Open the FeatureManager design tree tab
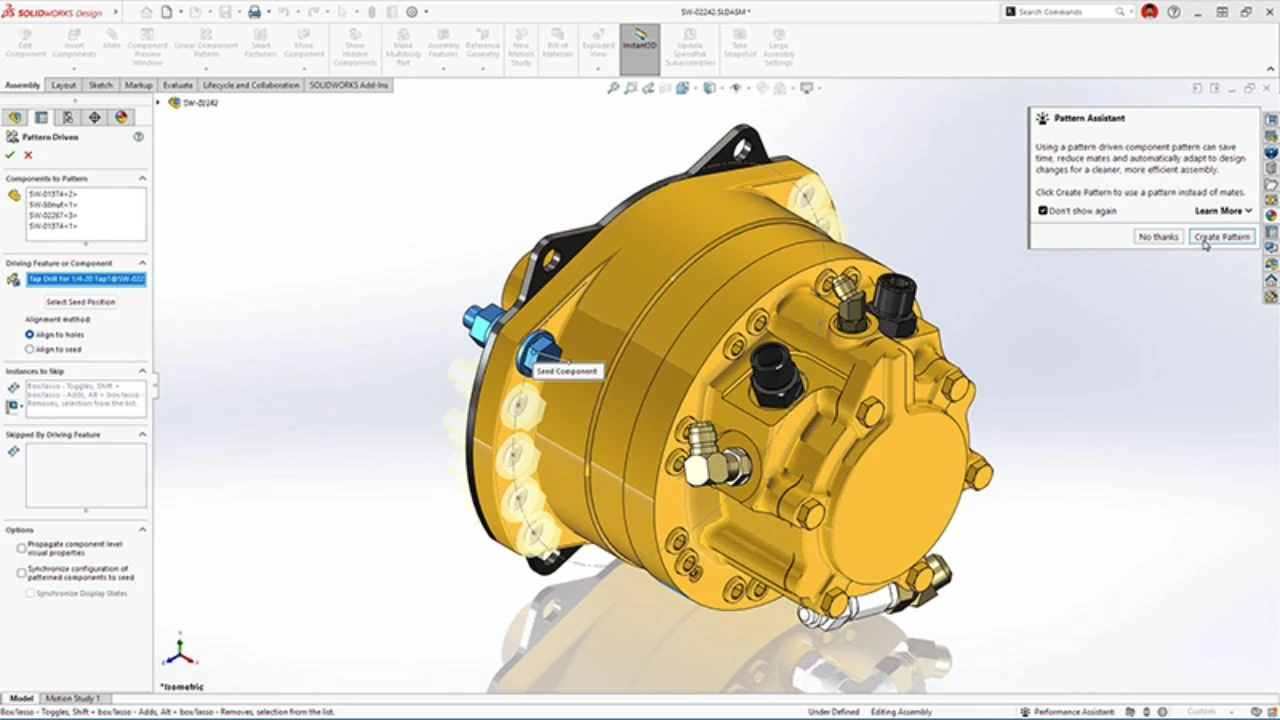This screenshot has height=720, width=1280. [15, 117]
